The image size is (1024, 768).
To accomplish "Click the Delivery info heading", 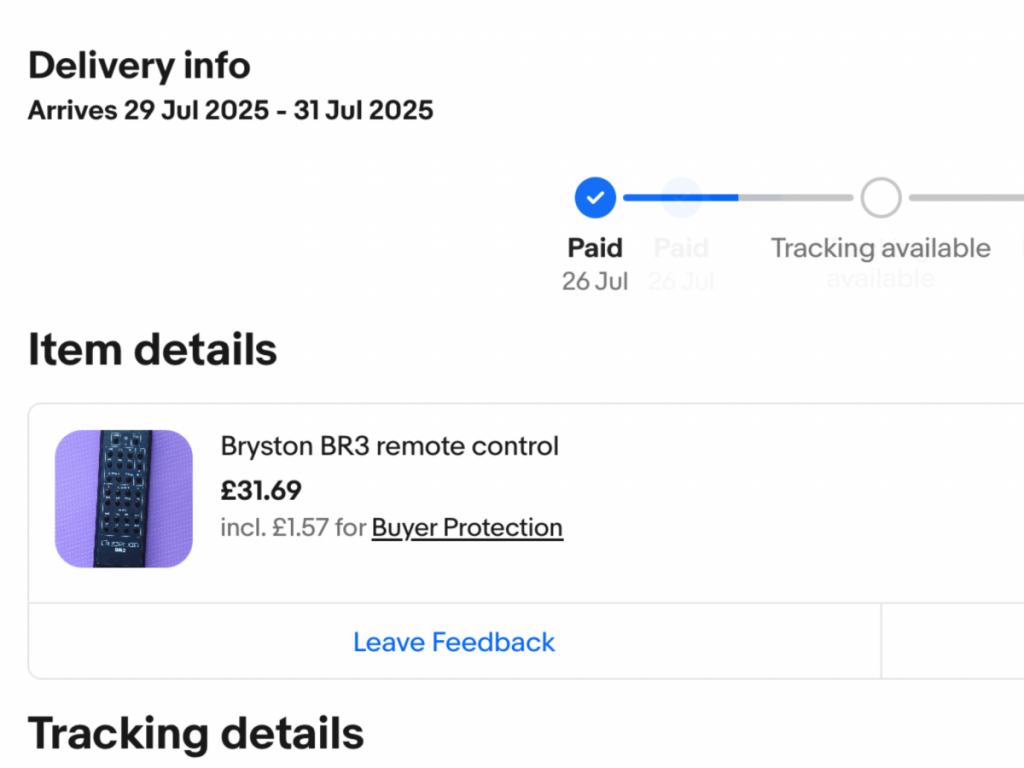I will point(139,66).
